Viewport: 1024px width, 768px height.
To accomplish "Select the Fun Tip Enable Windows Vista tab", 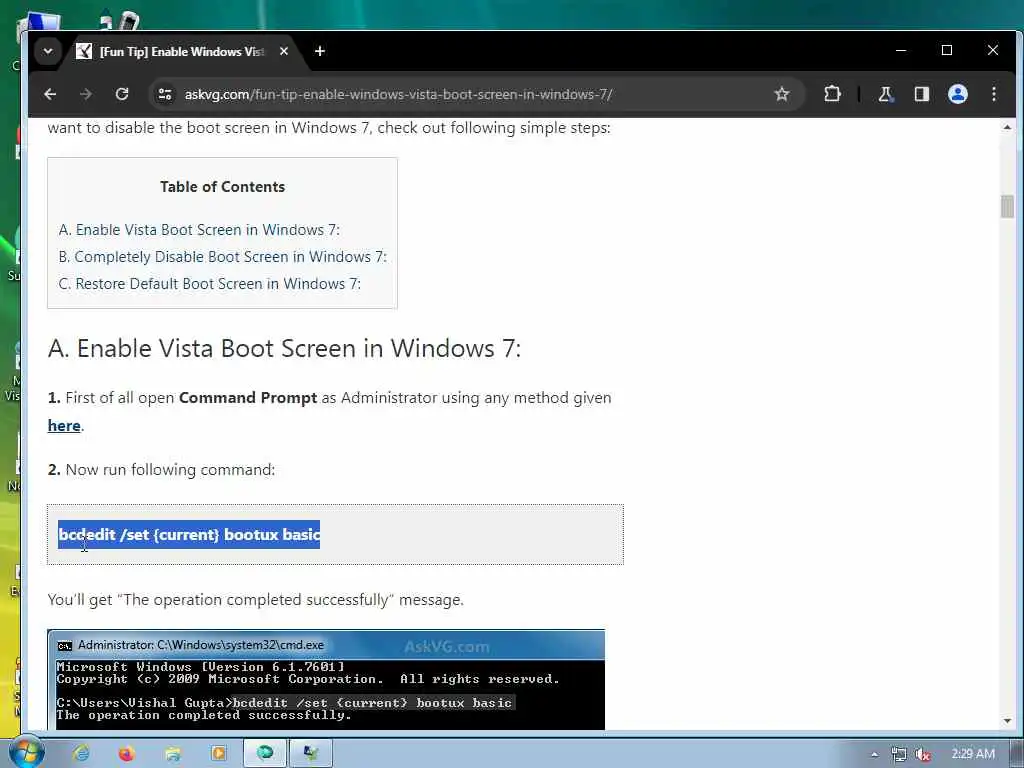I will pyautogui.click(x=181, y=52).
